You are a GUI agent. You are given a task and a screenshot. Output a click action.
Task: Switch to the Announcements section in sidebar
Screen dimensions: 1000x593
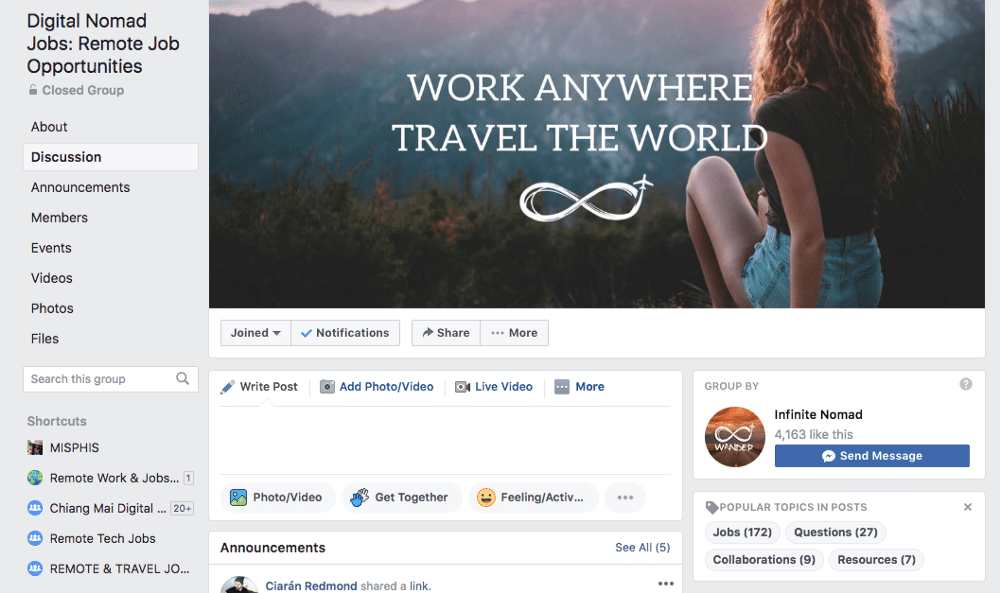point(80,187)
